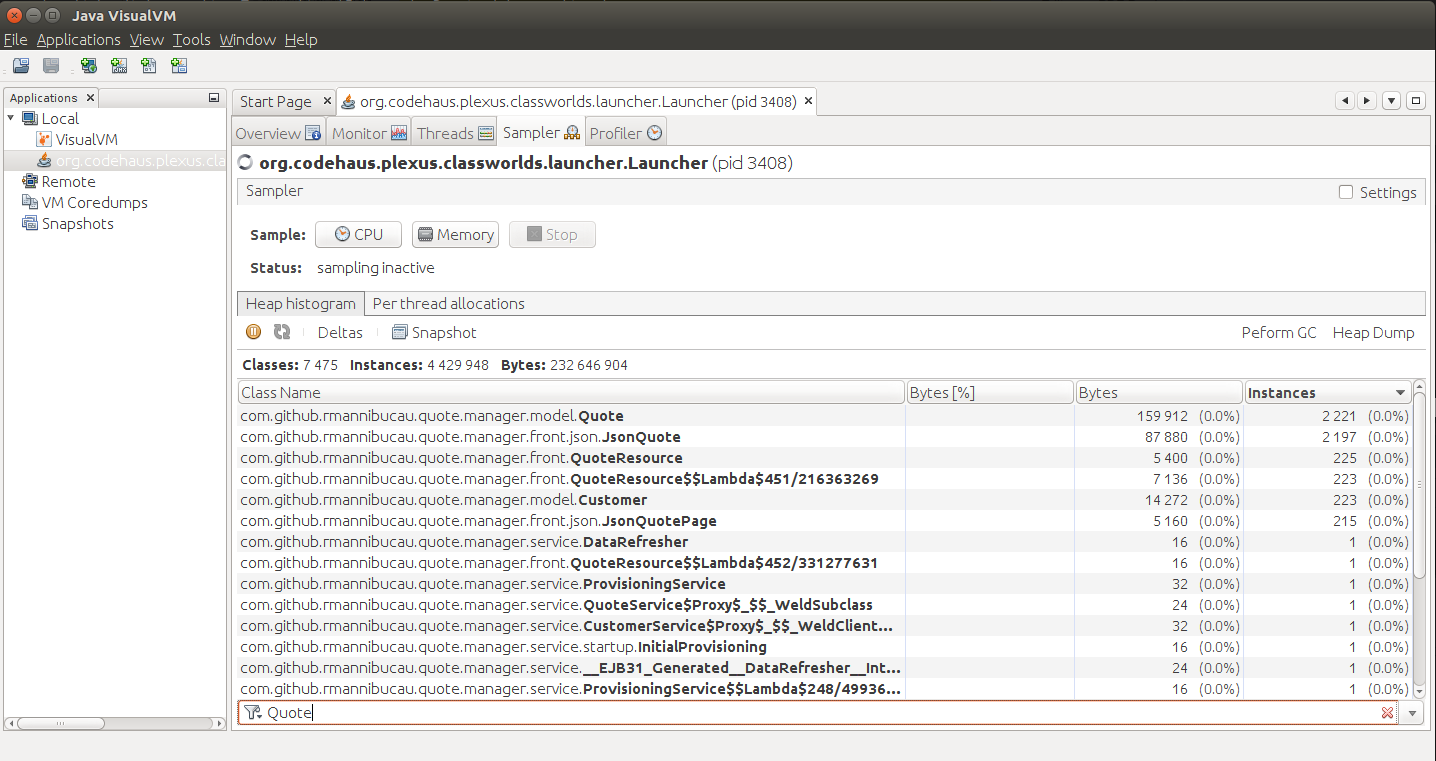This screenshot has width=1436, height=761.
Task: Select the org.codehaus.plexus application in the tree
Action: tap(132, 161)
